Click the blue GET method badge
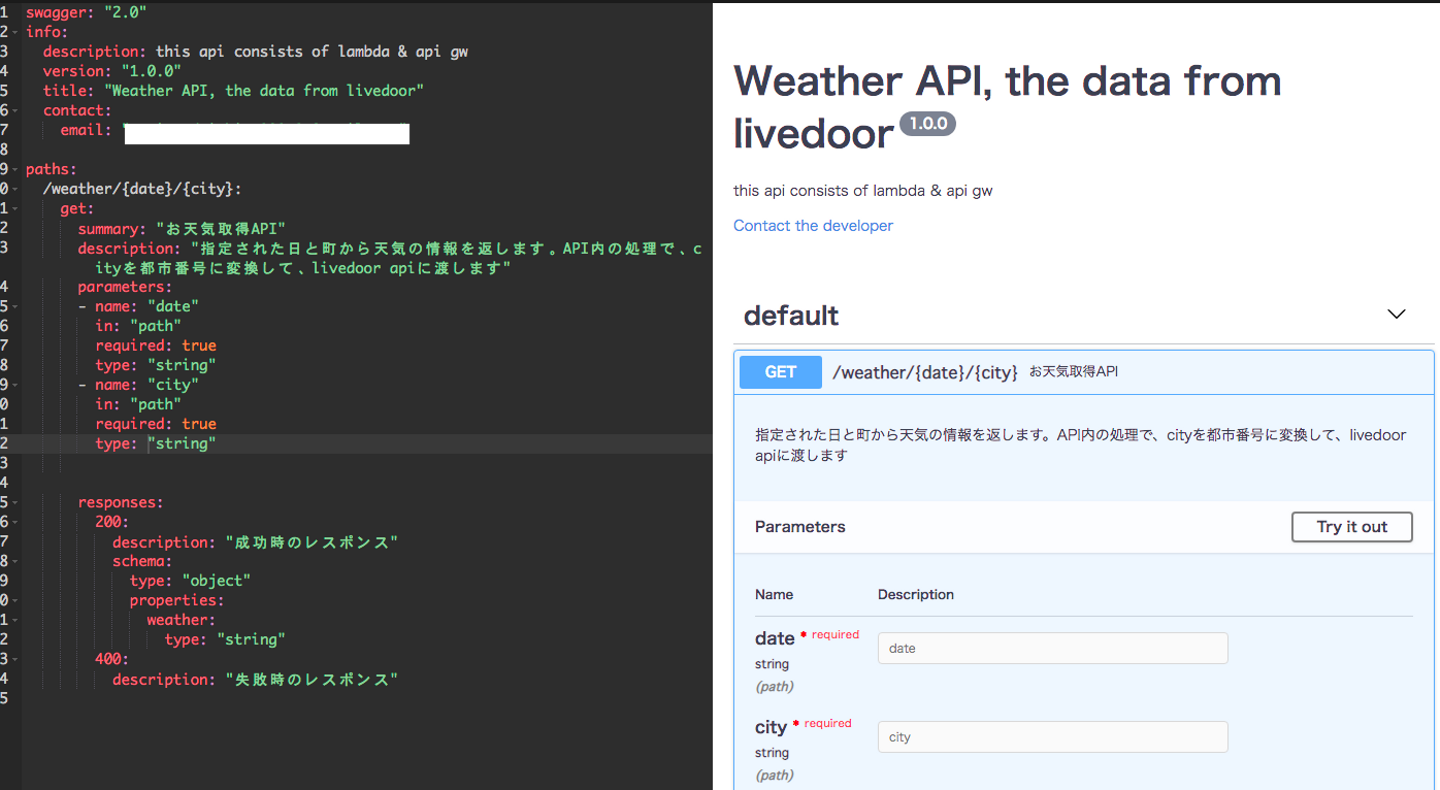Screen dimensions: 1440x790 (781, 372)
